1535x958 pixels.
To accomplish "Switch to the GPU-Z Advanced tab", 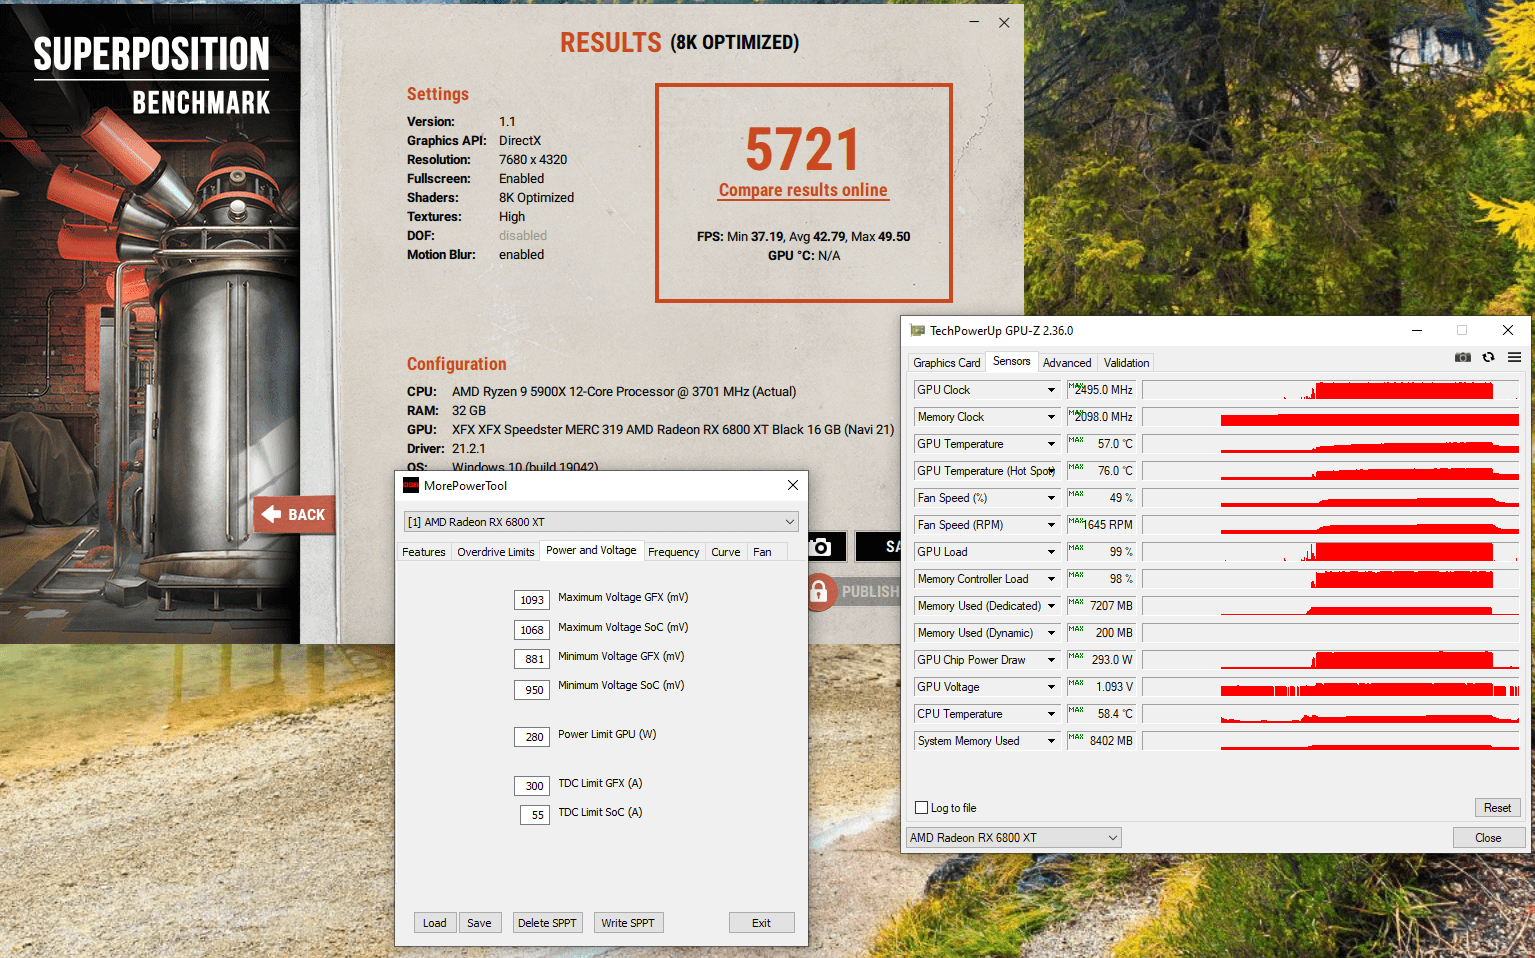I will coord(1067,363).
